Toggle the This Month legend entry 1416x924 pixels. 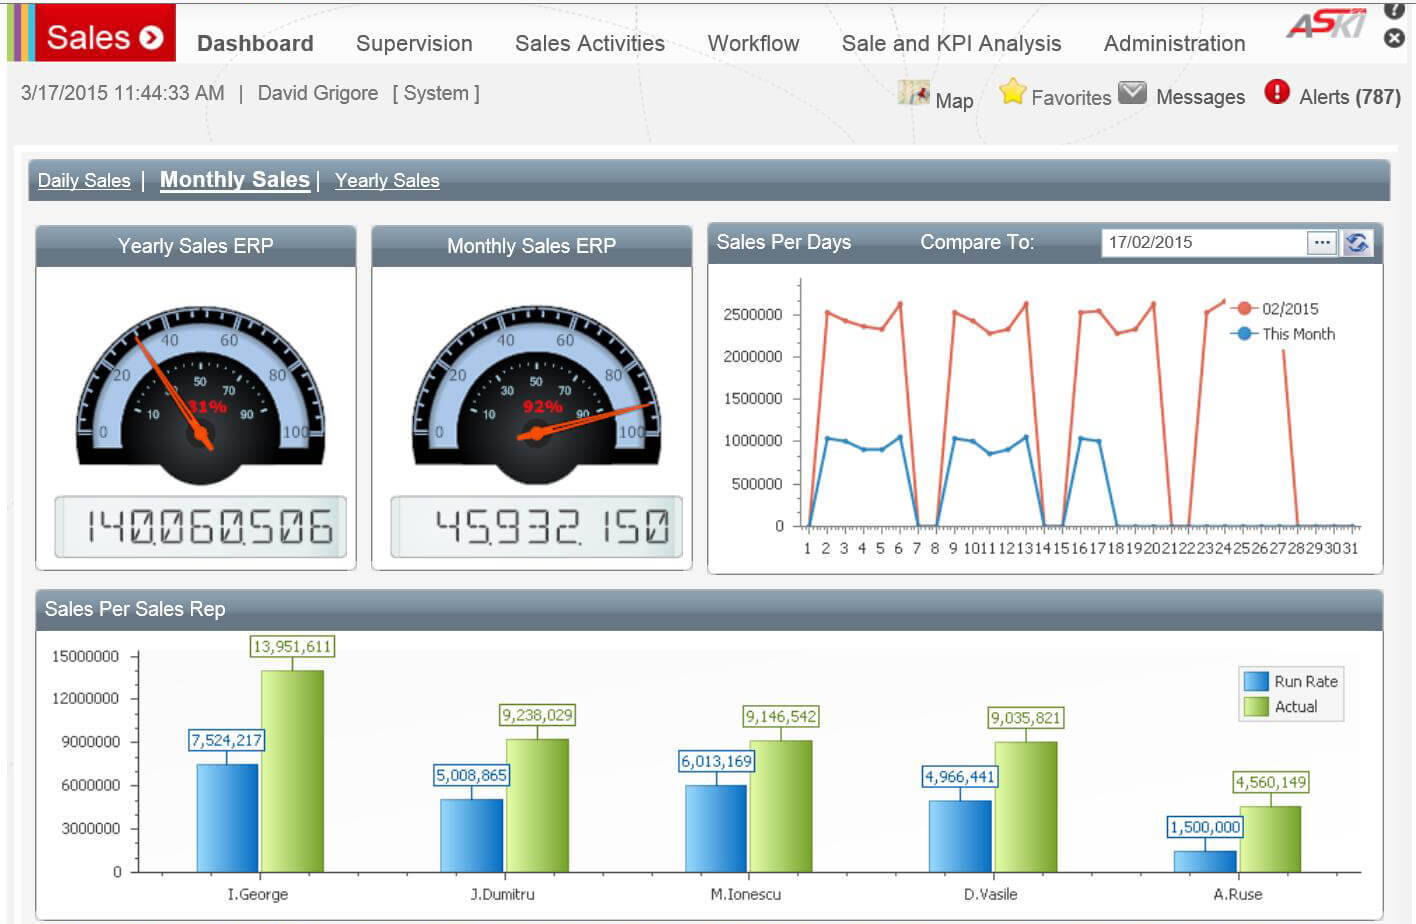point(1297,334)
